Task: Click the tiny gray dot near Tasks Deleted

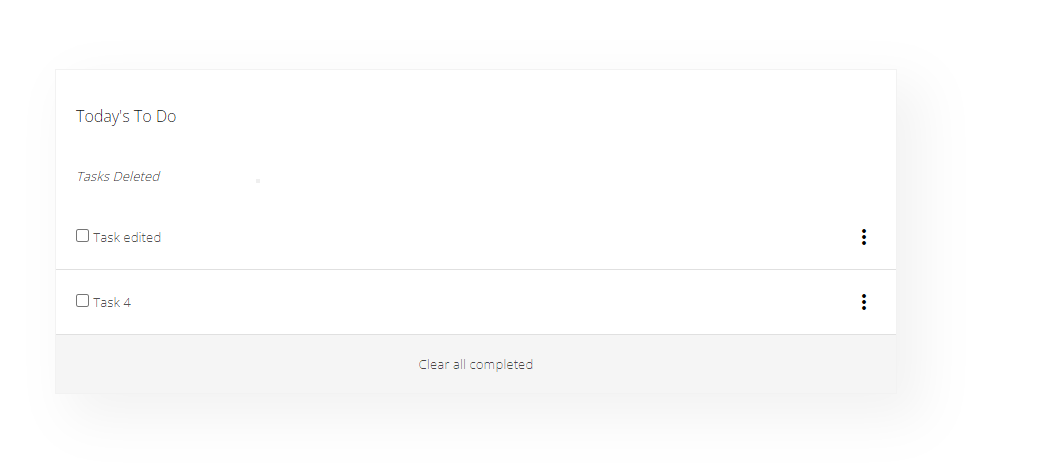Action: [258, 181]
